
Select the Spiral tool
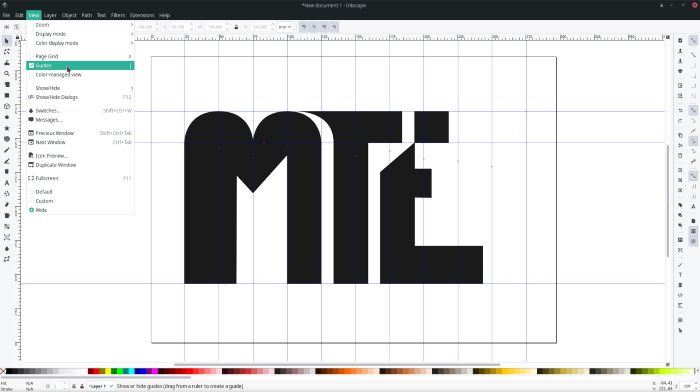[x=7, y=139]
